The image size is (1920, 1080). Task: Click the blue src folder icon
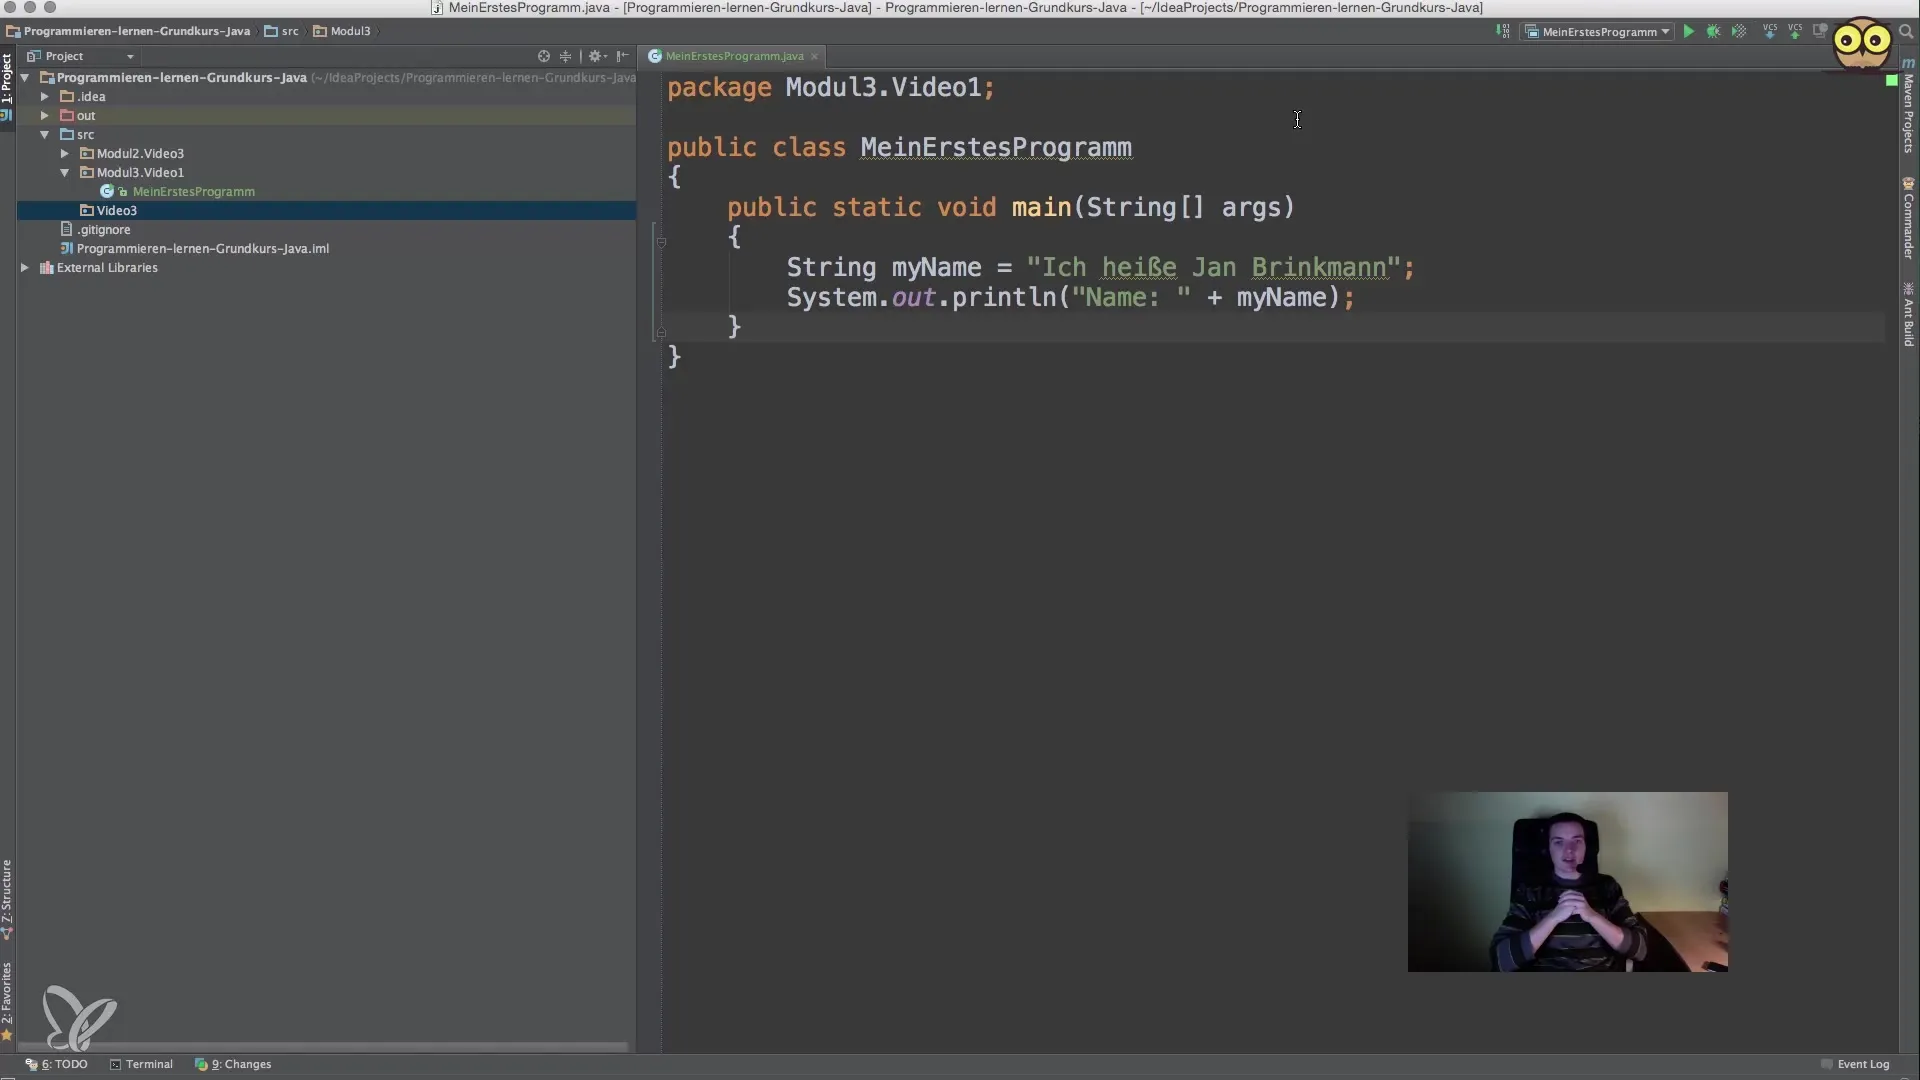pos(67,135)
